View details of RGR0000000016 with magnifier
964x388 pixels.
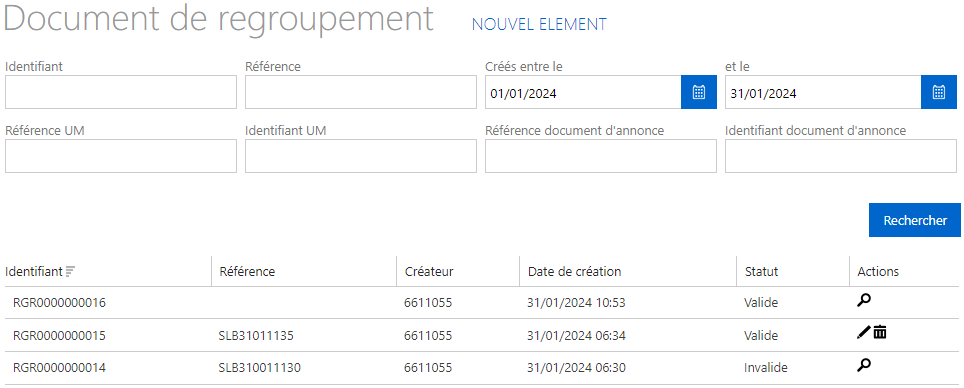(864, 301)
